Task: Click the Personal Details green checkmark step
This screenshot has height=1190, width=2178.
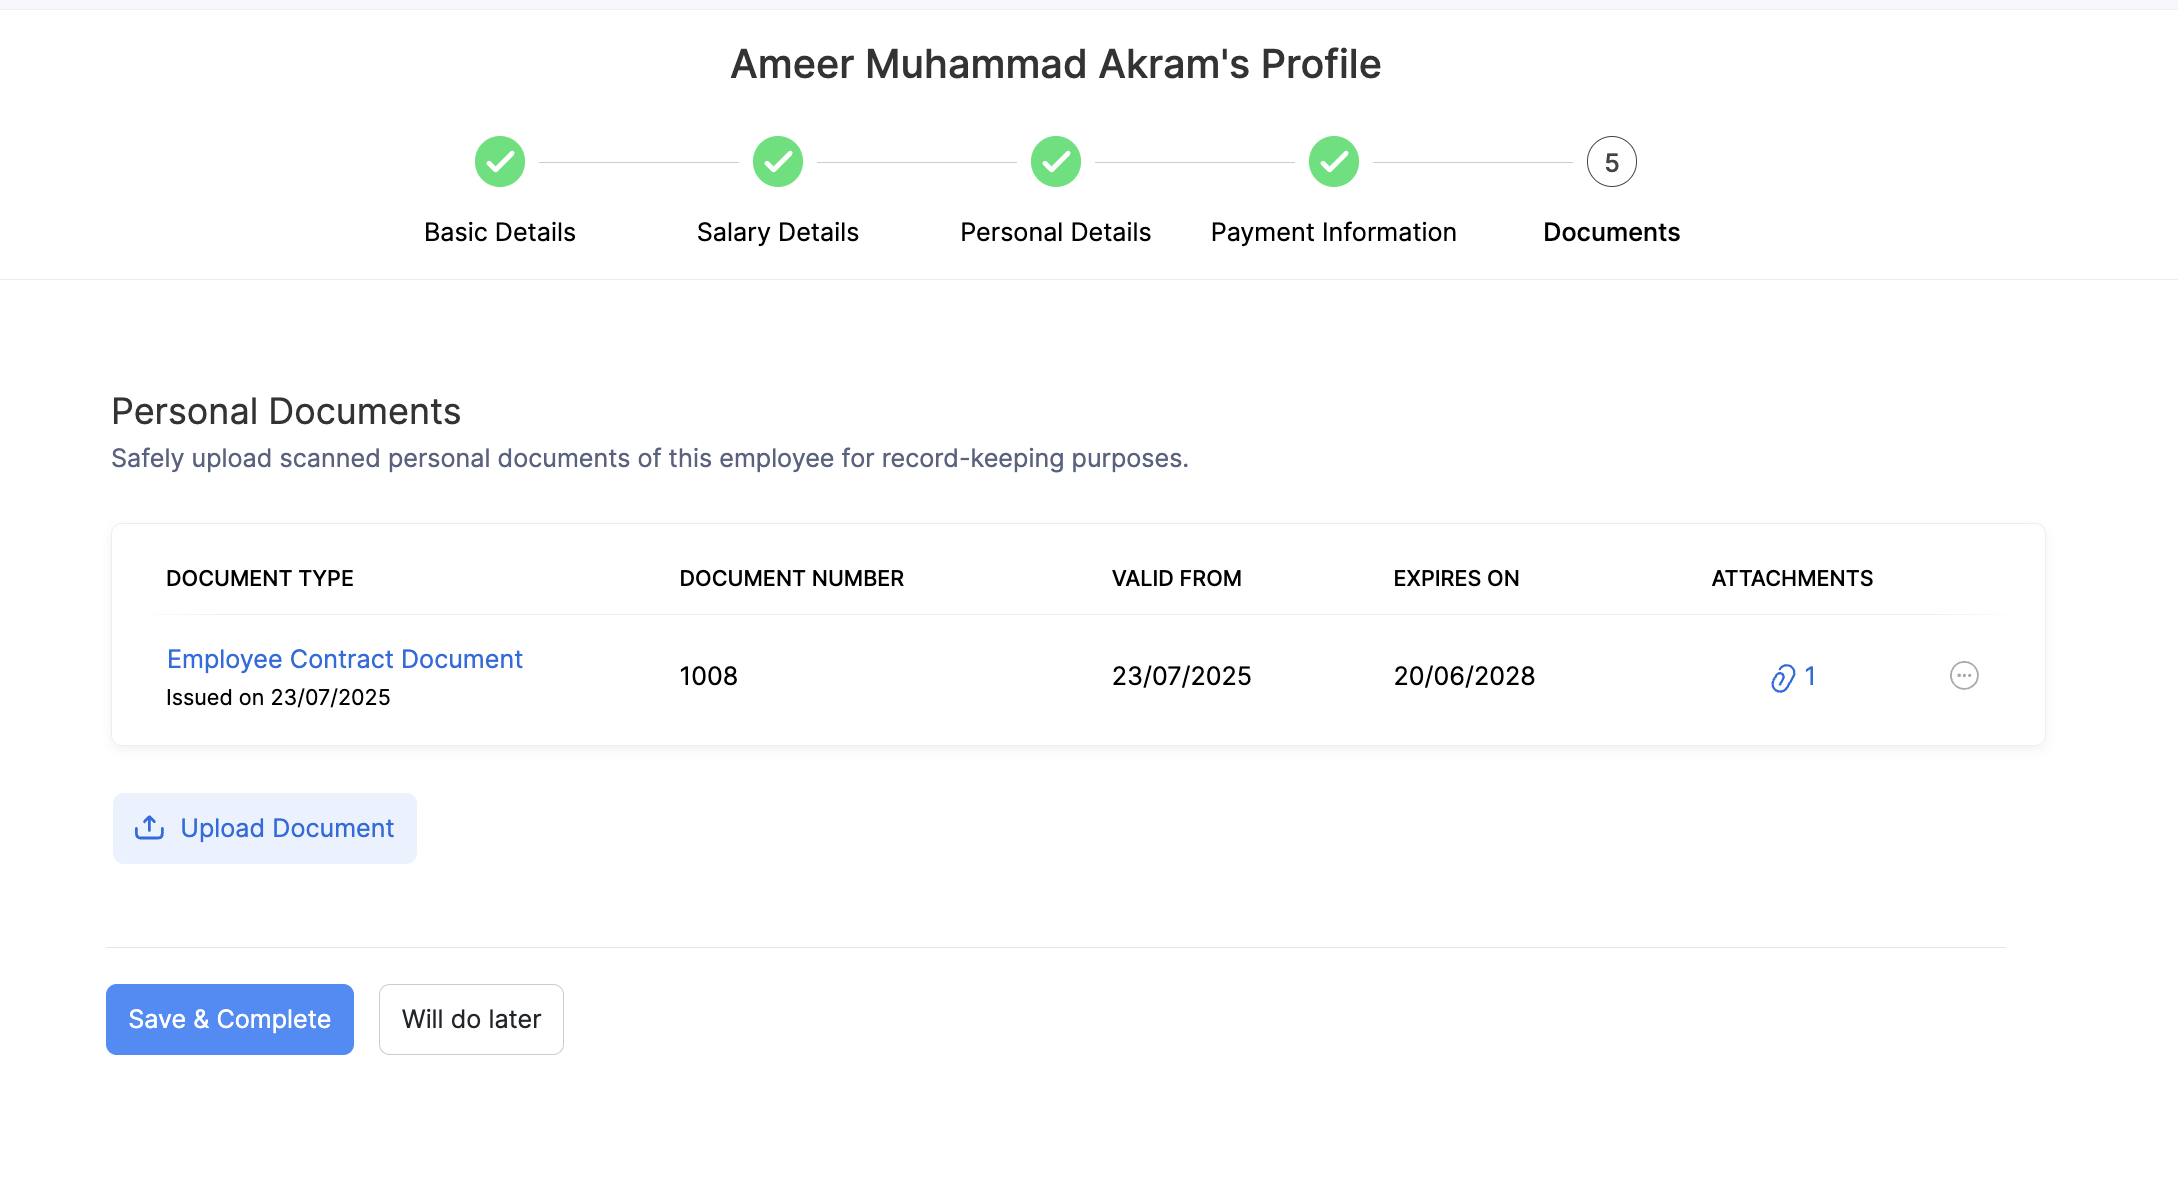Action: 1056,162
